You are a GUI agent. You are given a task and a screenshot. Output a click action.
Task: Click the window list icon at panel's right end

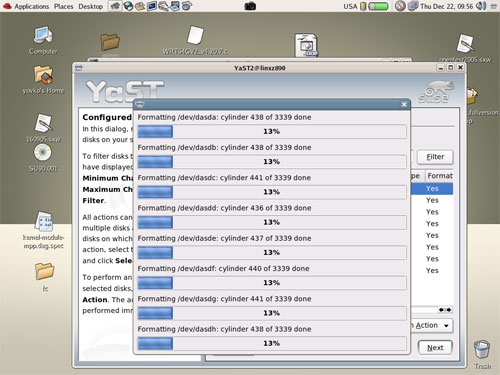click(494, 6)
